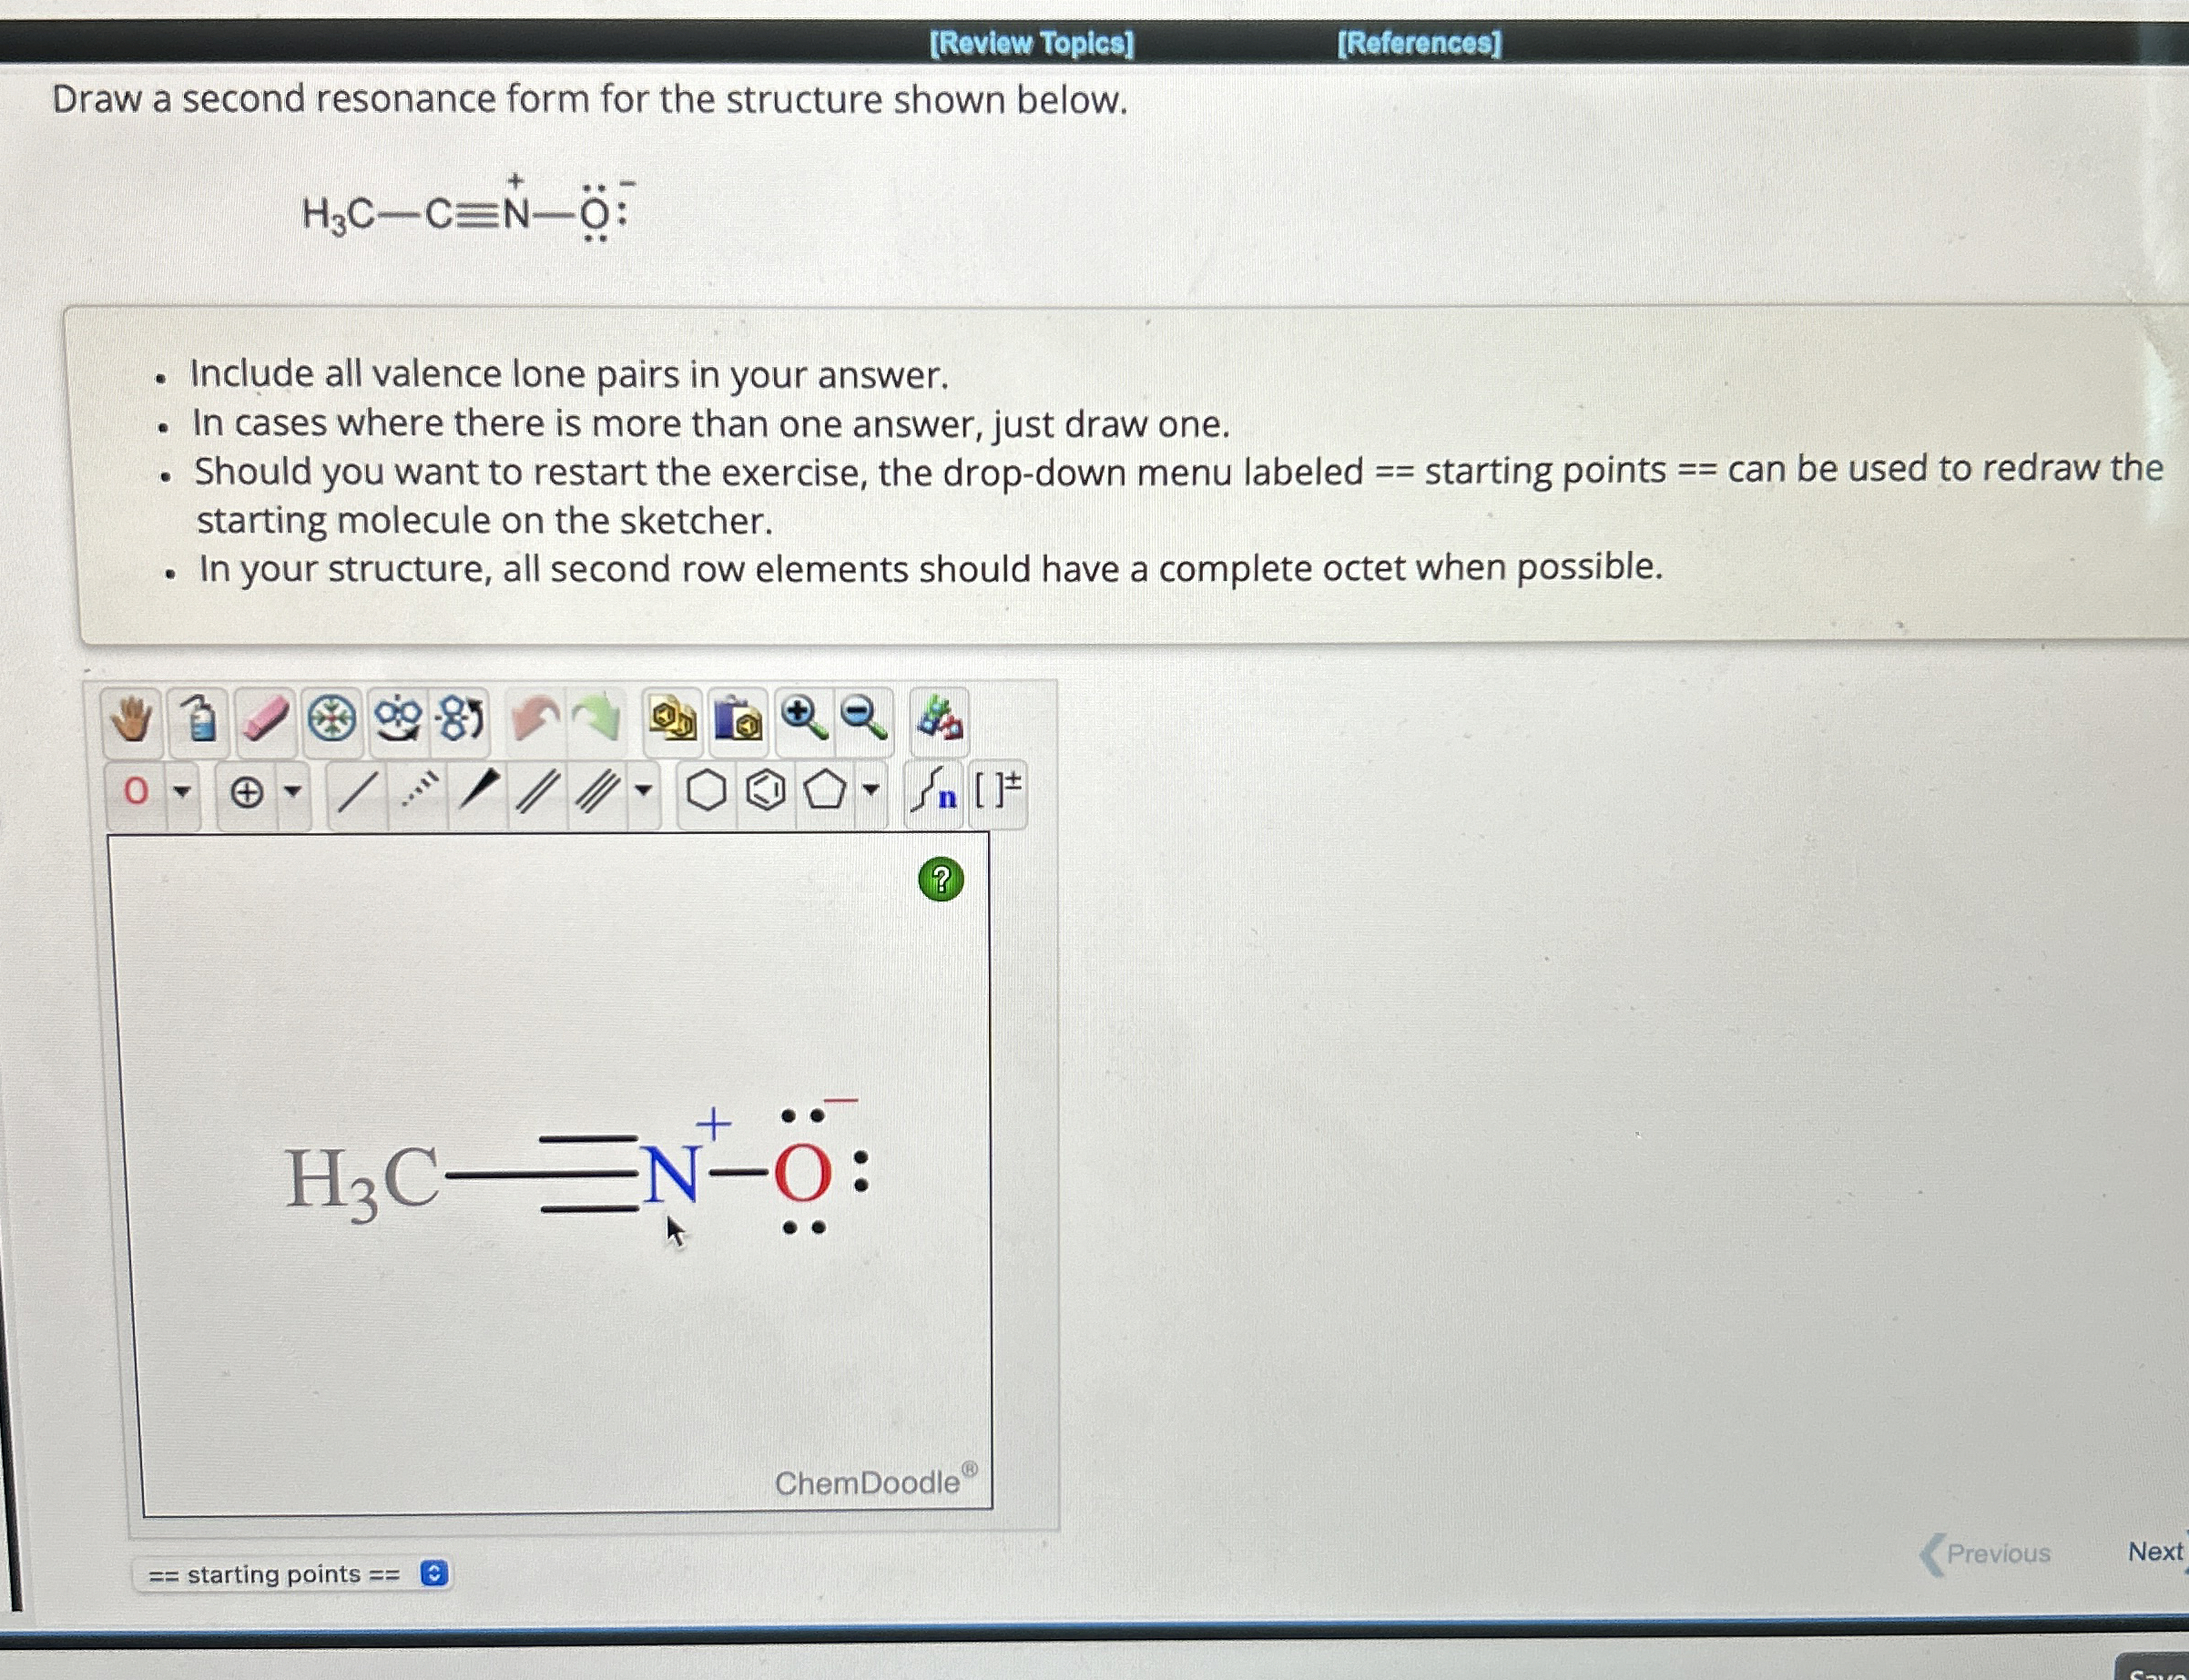Select the single bond tool

point(357,792)
